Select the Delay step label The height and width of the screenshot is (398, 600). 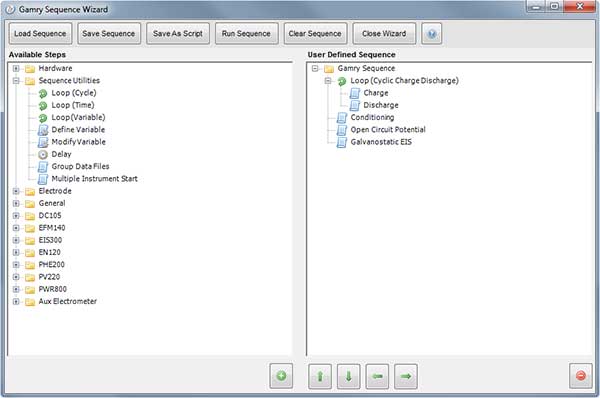point(61,154)
